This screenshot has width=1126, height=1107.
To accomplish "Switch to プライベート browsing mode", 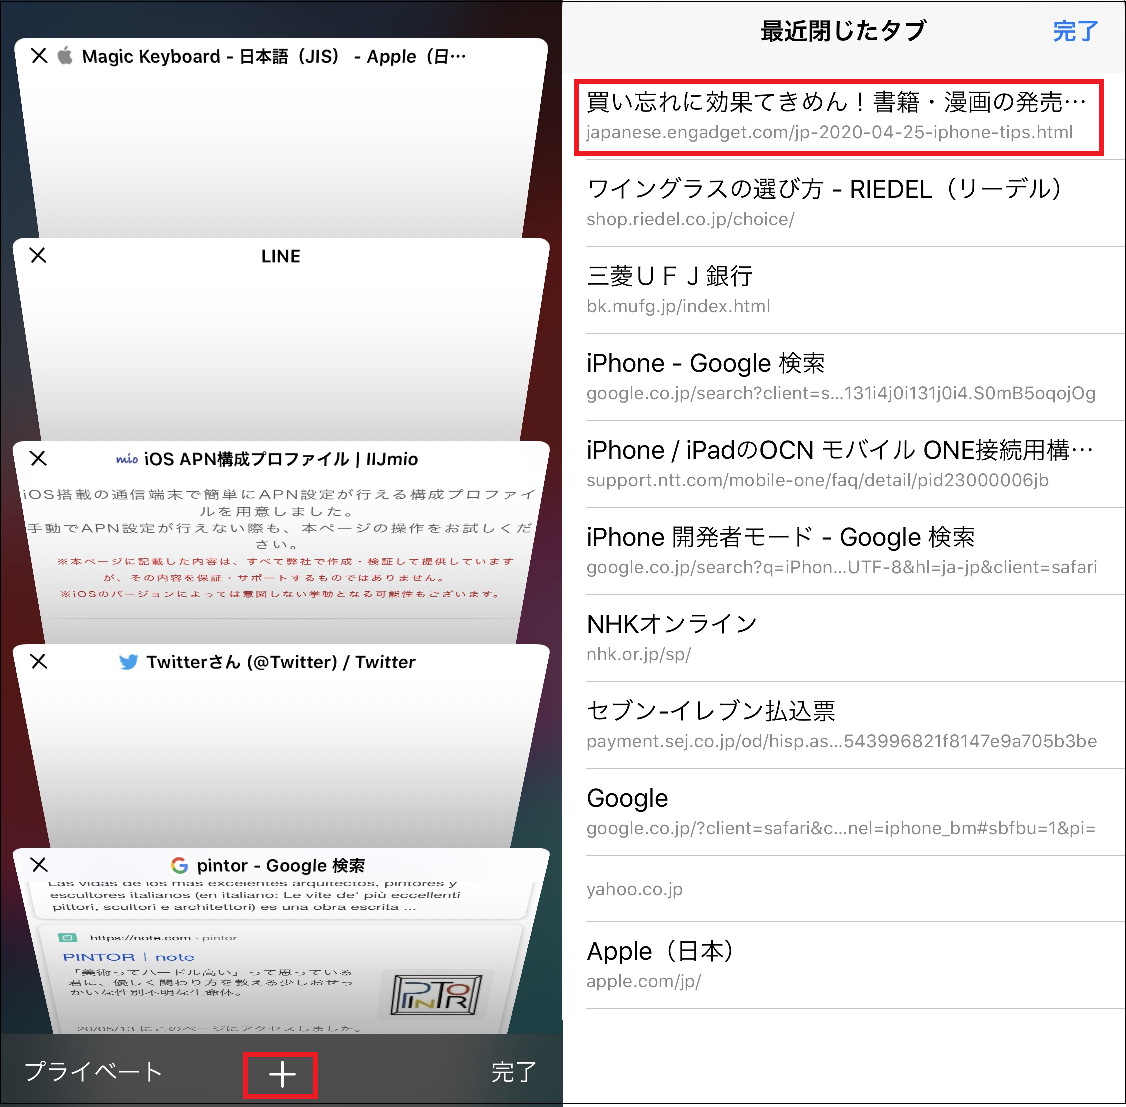I will point(93,1072).
